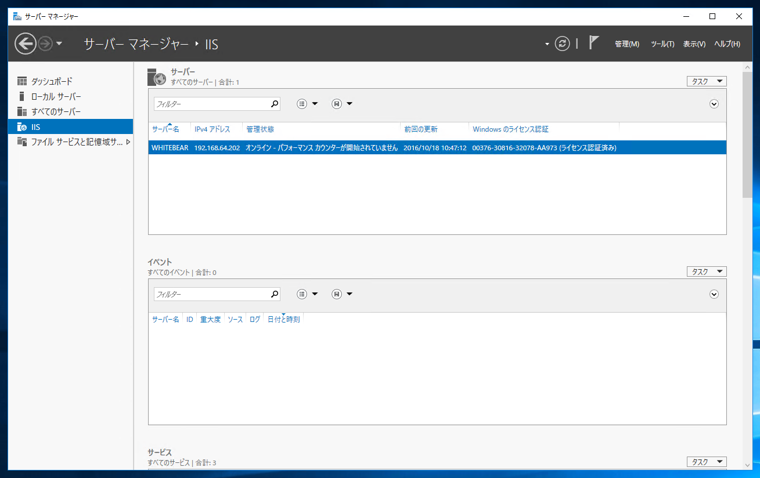Sort by サーバー名 column in server list
Screen dimensions: 760x478
pos(165,129)
